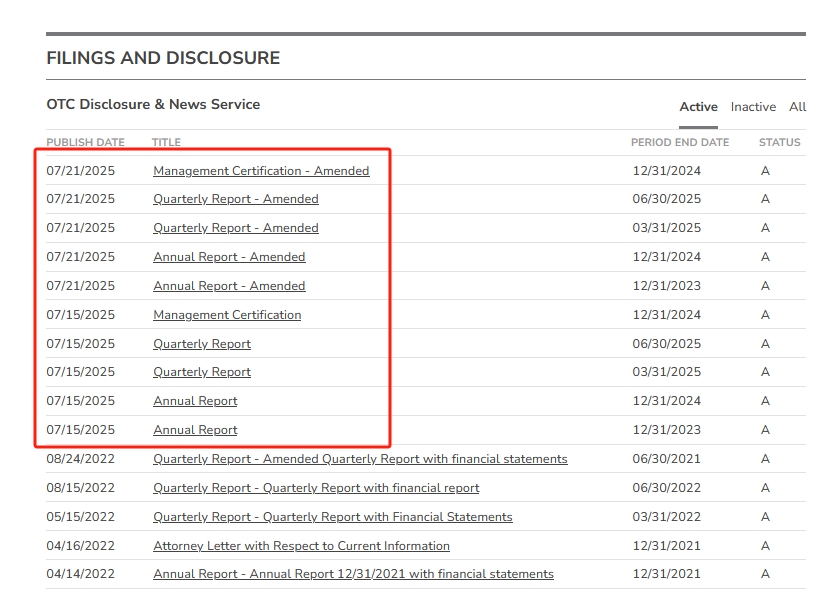
Task: Open 07/15/2025 Annual Report for period 12/31/2023
Action: (x=195, y=430)
